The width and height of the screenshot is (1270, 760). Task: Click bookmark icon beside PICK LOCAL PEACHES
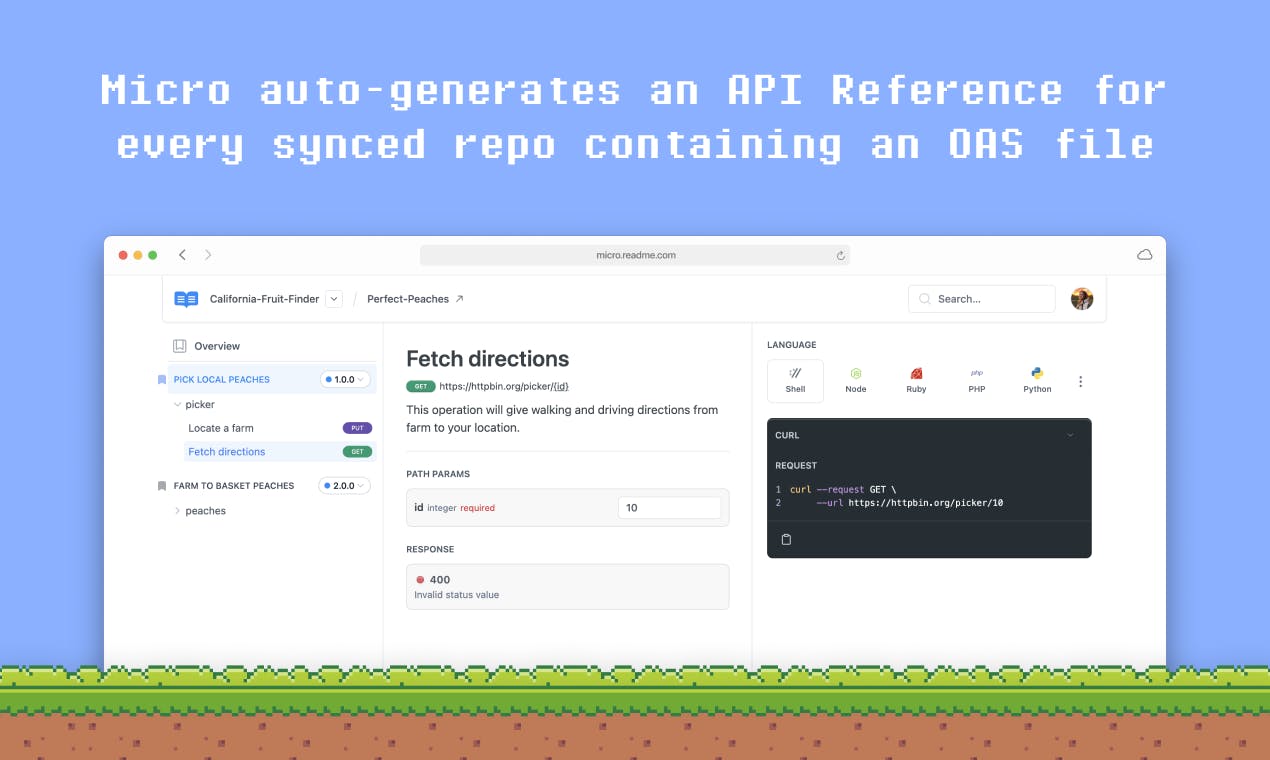click(x=162, y=380)
